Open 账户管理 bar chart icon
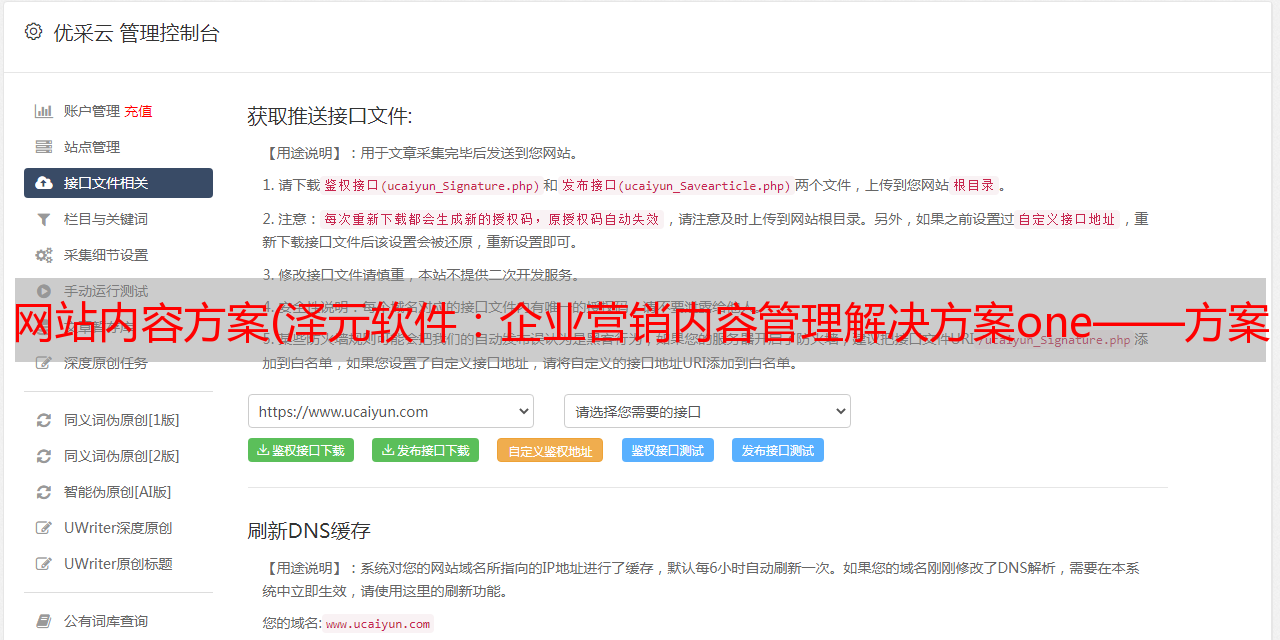The width and height of the screenshot is (1280, 640). click(44, 111)
